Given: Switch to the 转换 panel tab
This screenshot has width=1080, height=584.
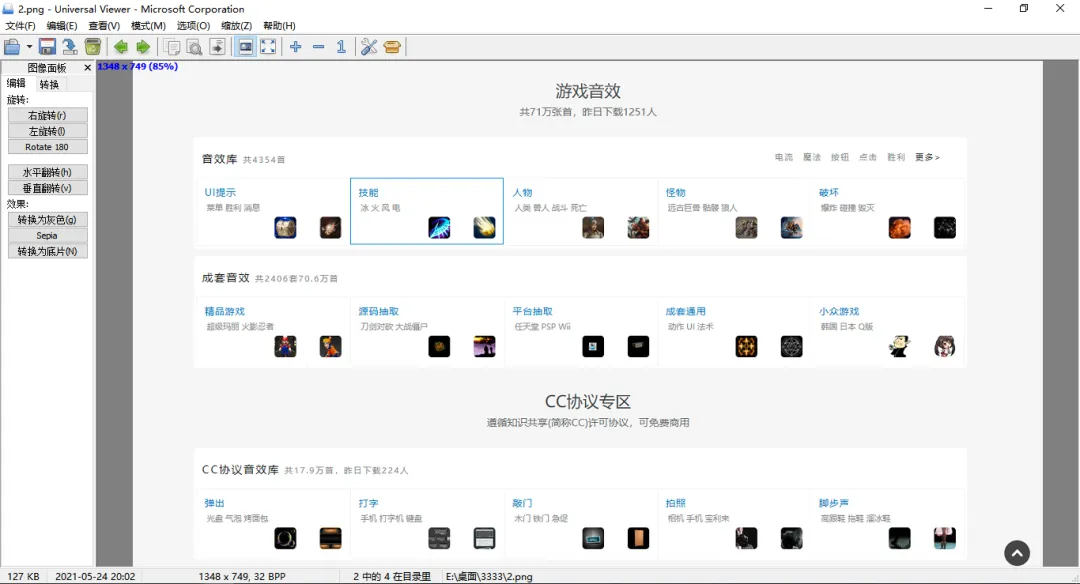Looking at the screenshot, I should tap(49, 84).
